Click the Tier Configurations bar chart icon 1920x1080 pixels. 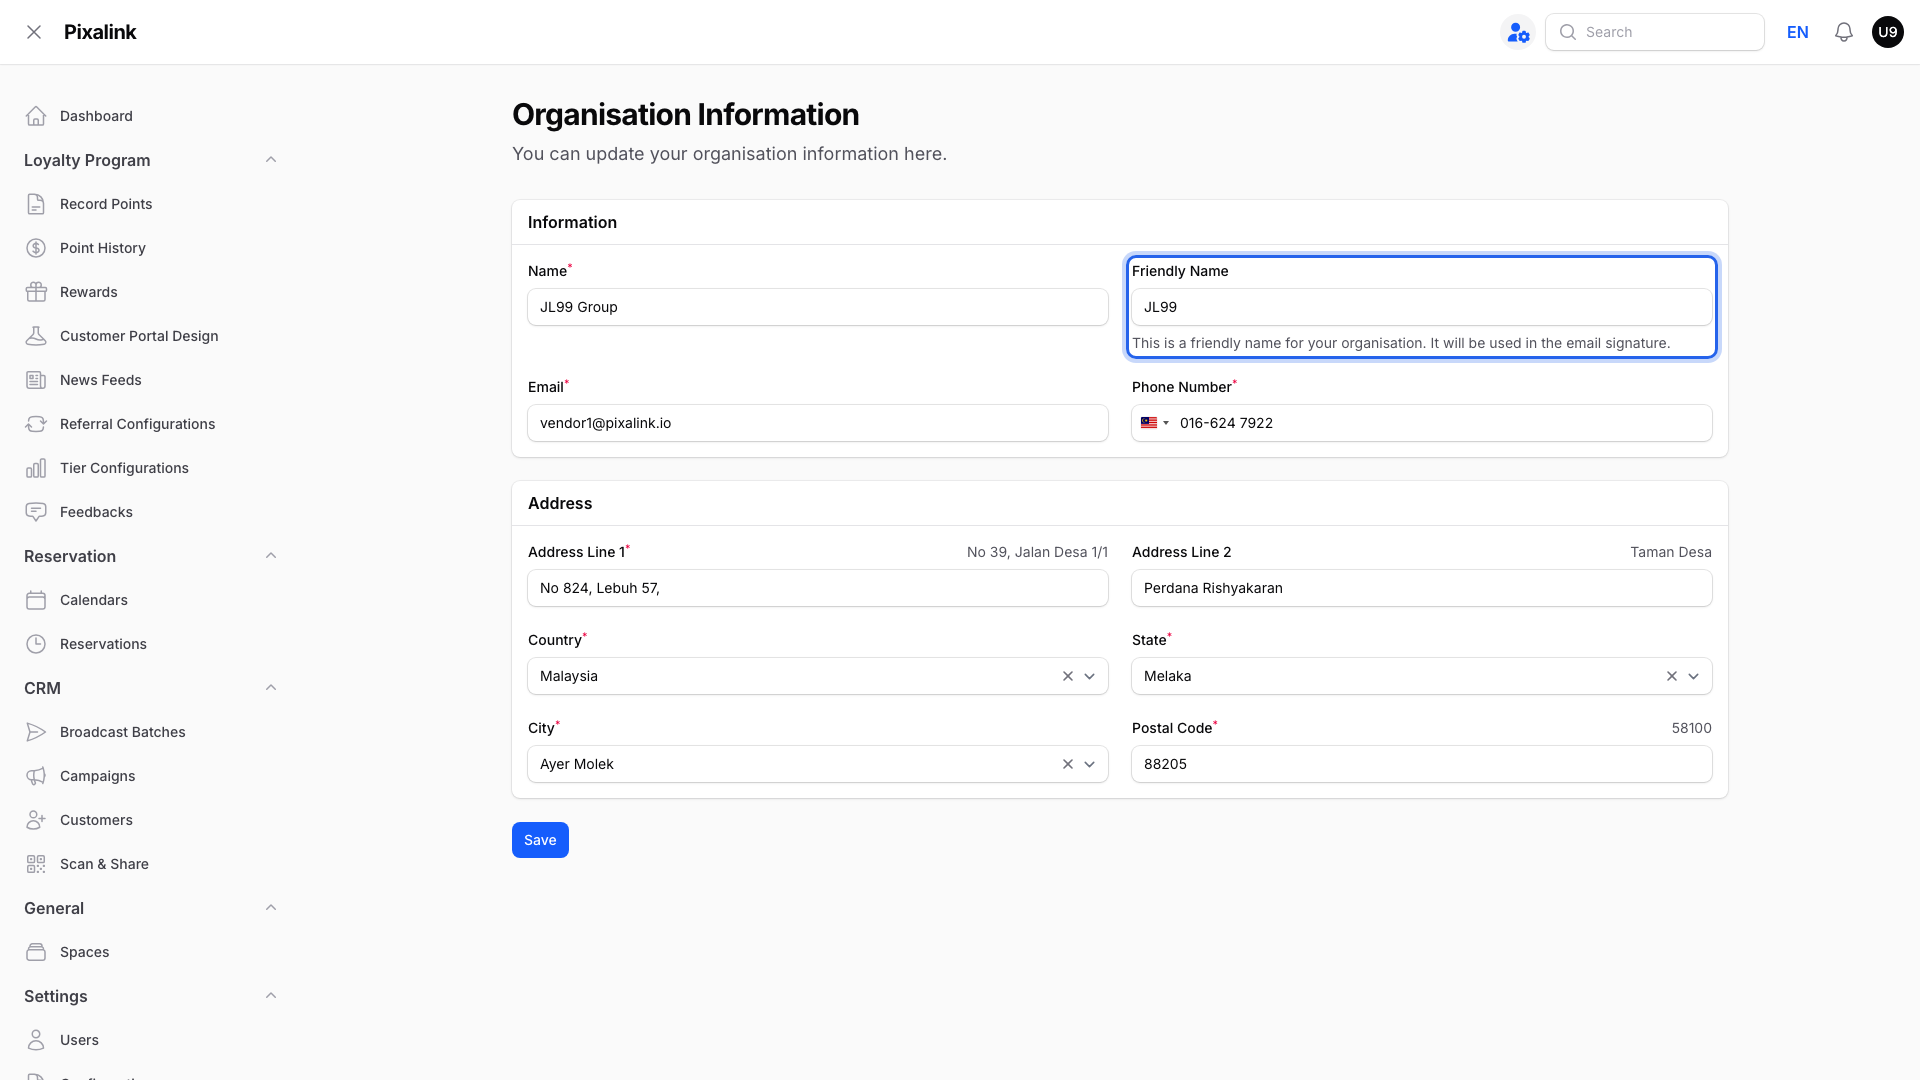pos(36,468)
